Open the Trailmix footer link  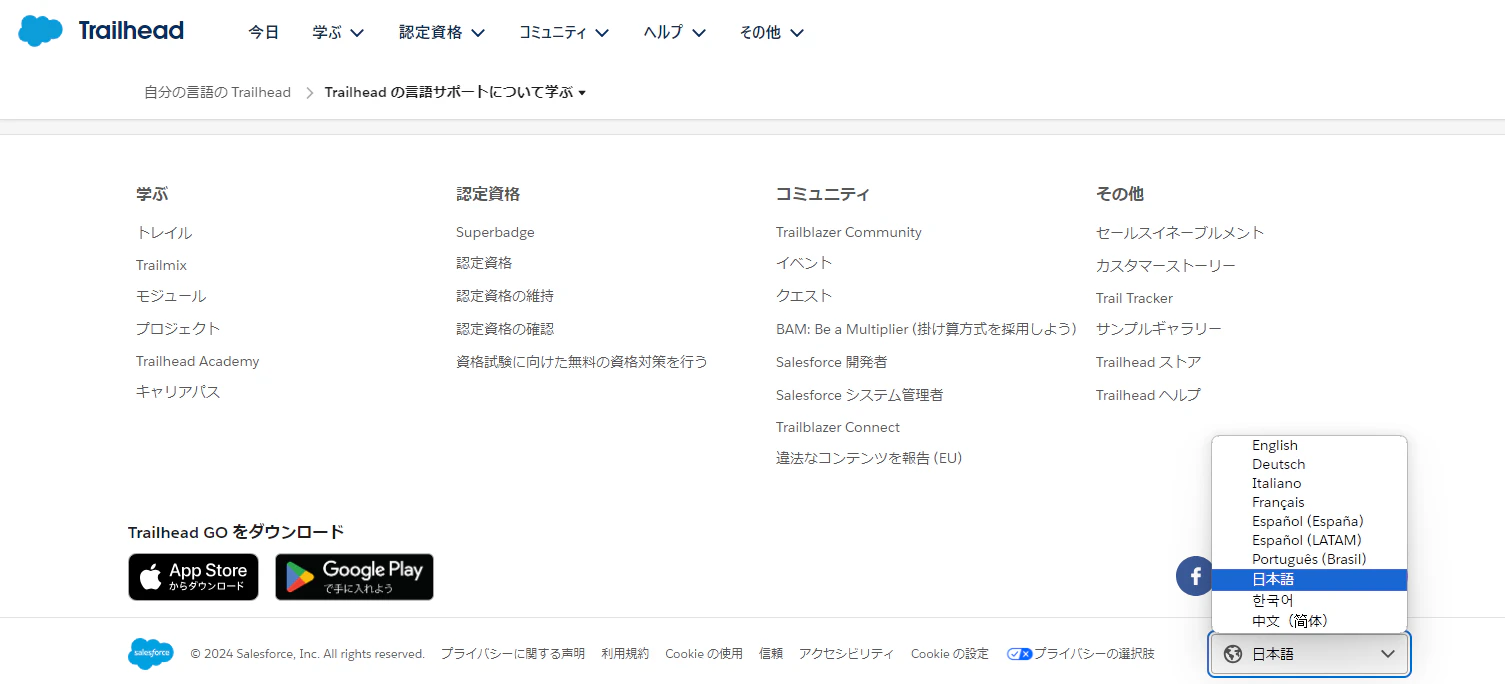click(161, 265)
